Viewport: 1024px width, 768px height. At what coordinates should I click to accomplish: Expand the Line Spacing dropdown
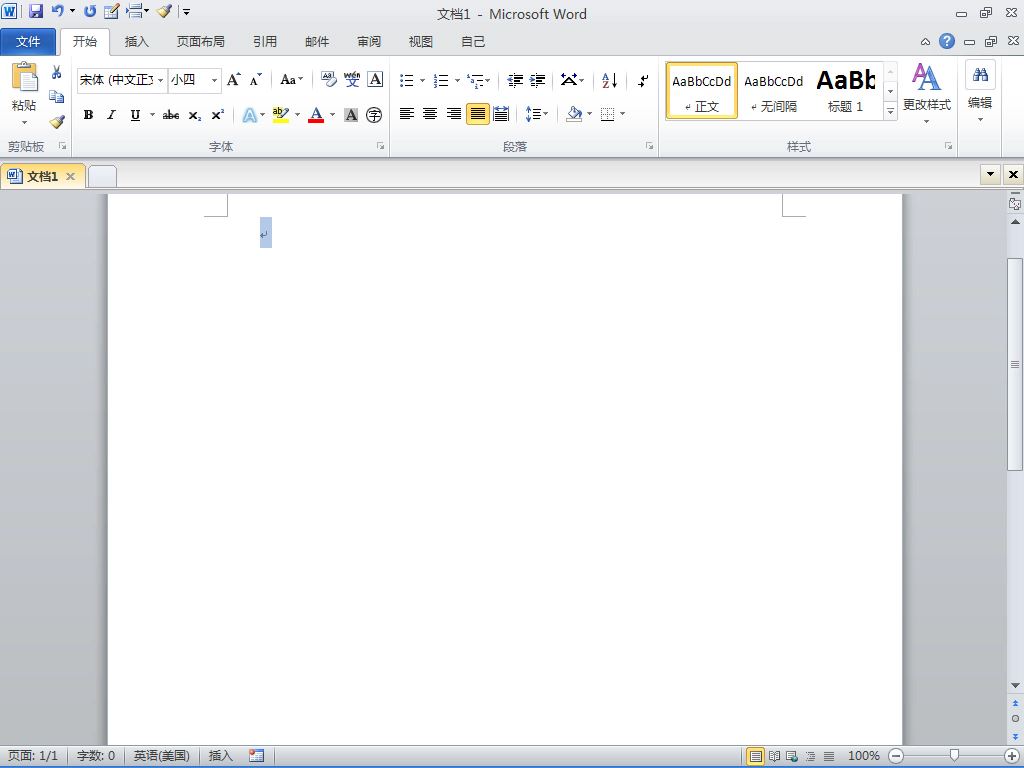coord(537,114)
